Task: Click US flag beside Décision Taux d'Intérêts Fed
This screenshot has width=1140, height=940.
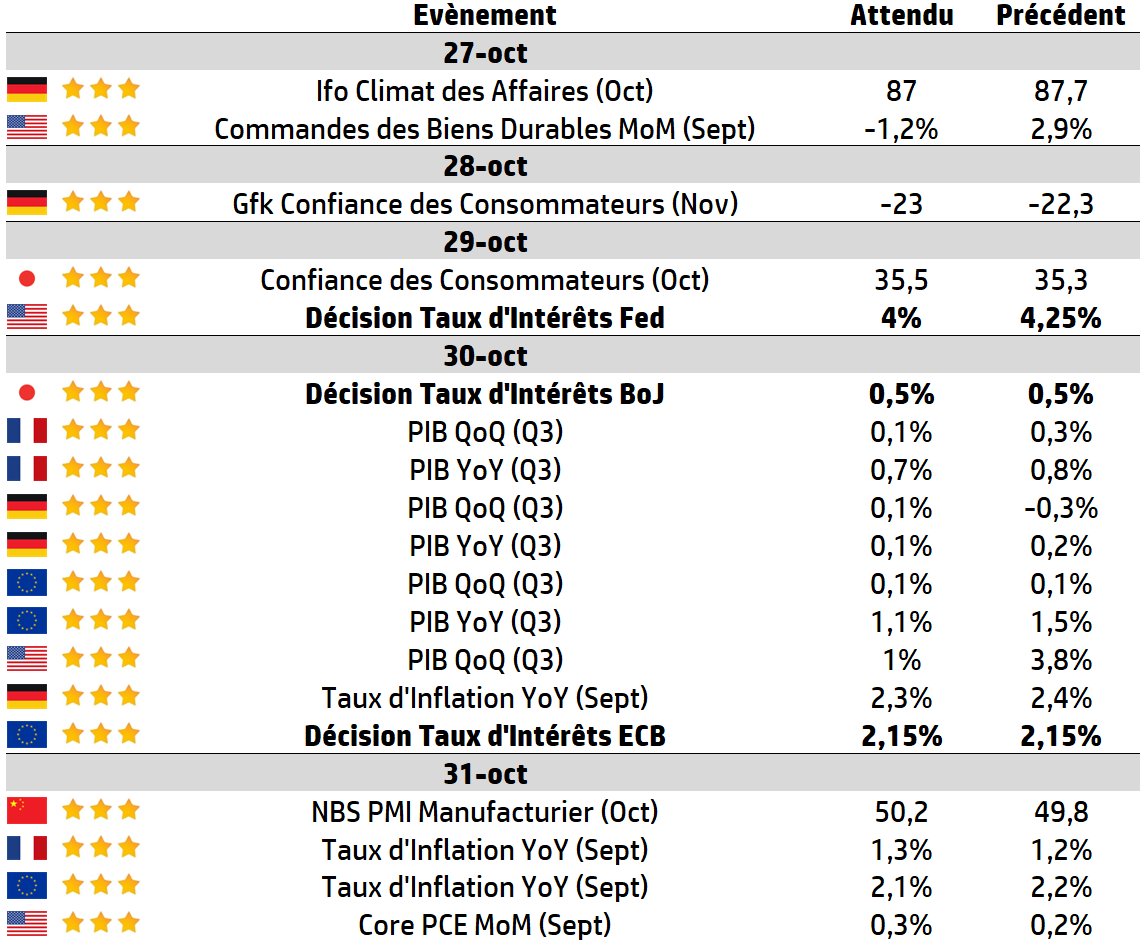Action: pyautogui.click(x=27, y=317)
